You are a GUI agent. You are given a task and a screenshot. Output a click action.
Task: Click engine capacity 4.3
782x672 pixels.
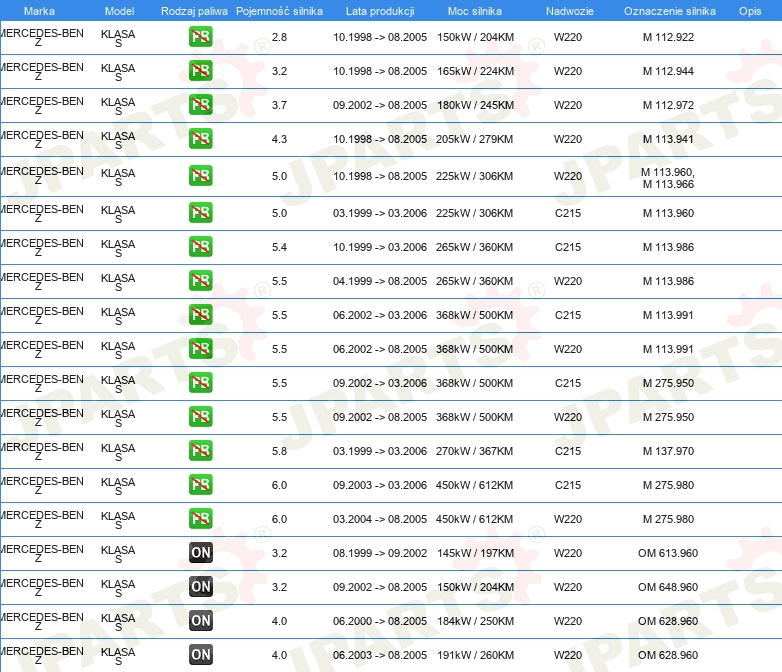[279, 139]
